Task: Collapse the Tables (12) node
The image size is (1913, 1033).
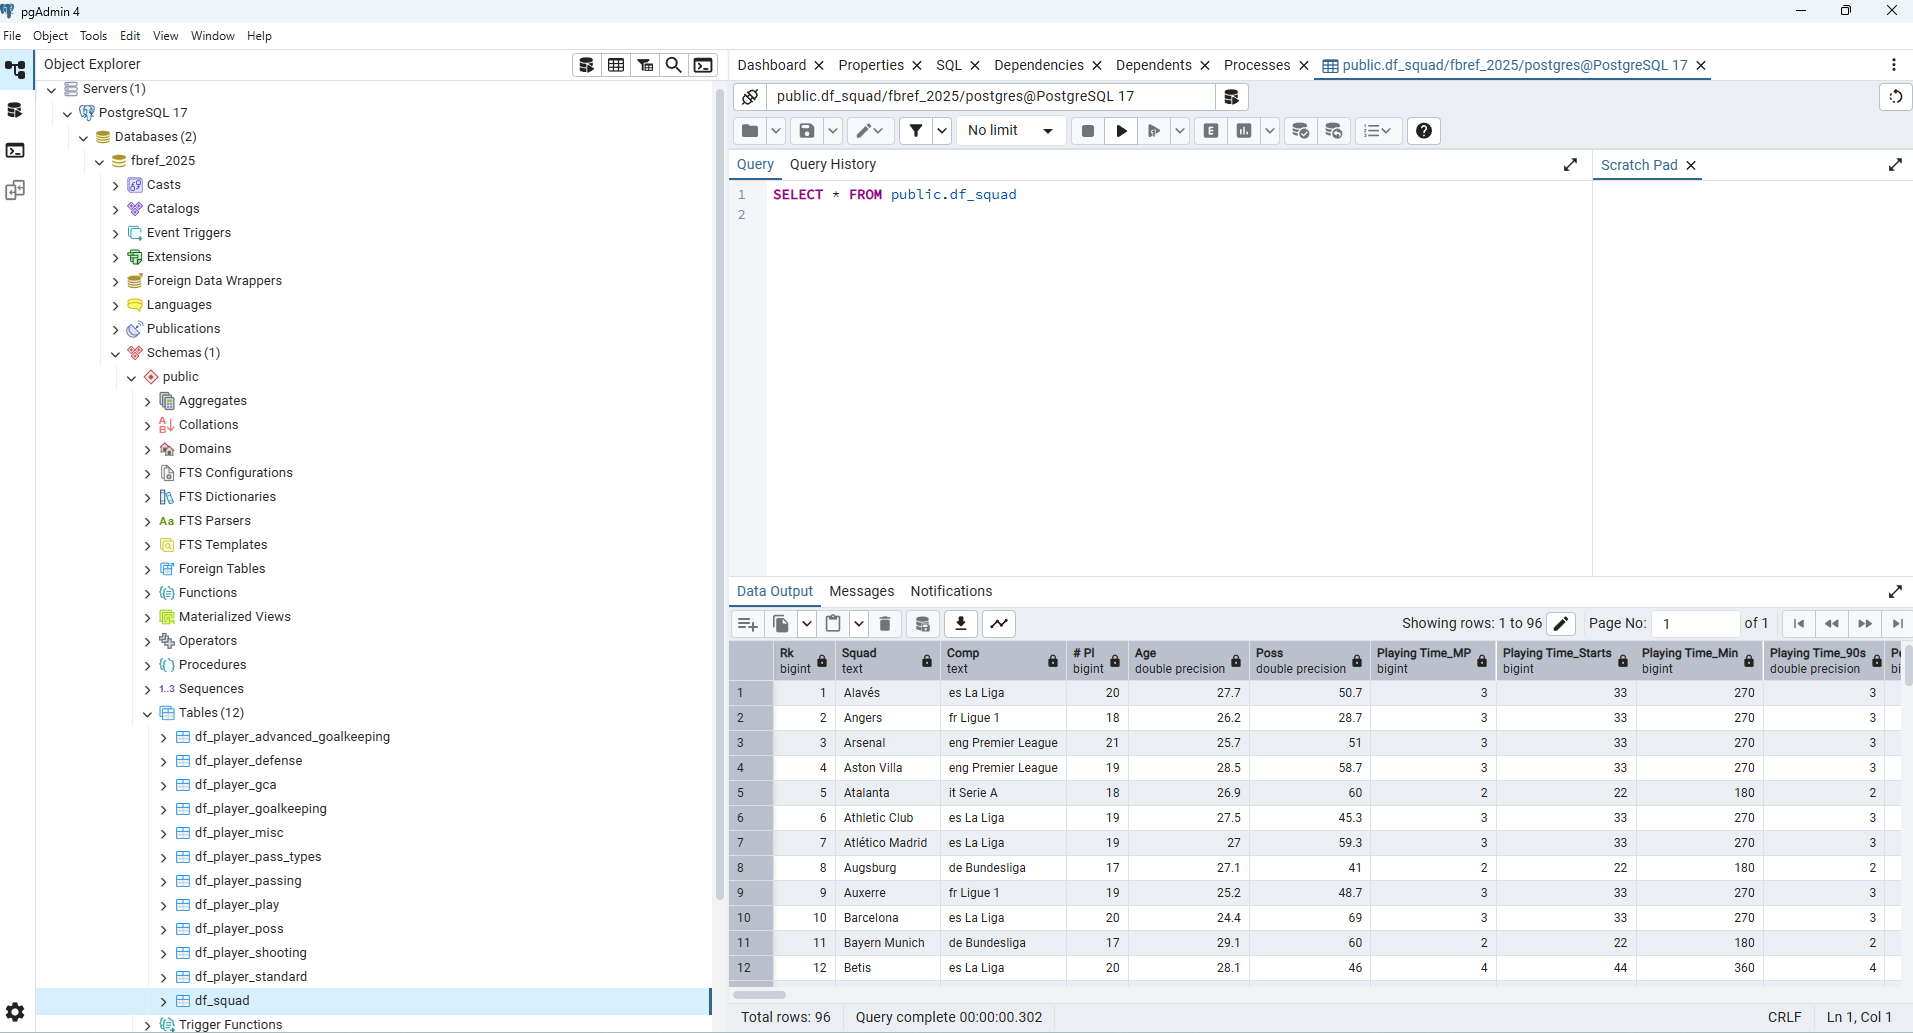Action: (x=148, y=714)
